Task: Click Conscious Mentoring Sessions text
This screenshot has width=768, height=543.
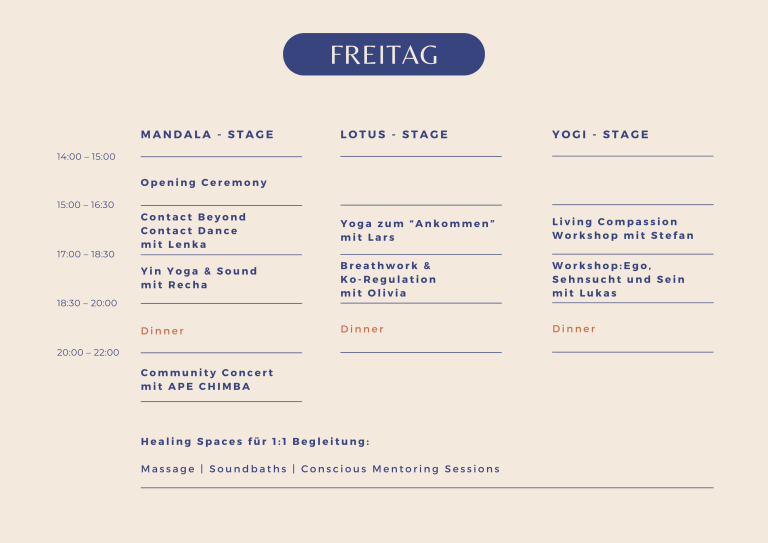Action: point(401,469)
